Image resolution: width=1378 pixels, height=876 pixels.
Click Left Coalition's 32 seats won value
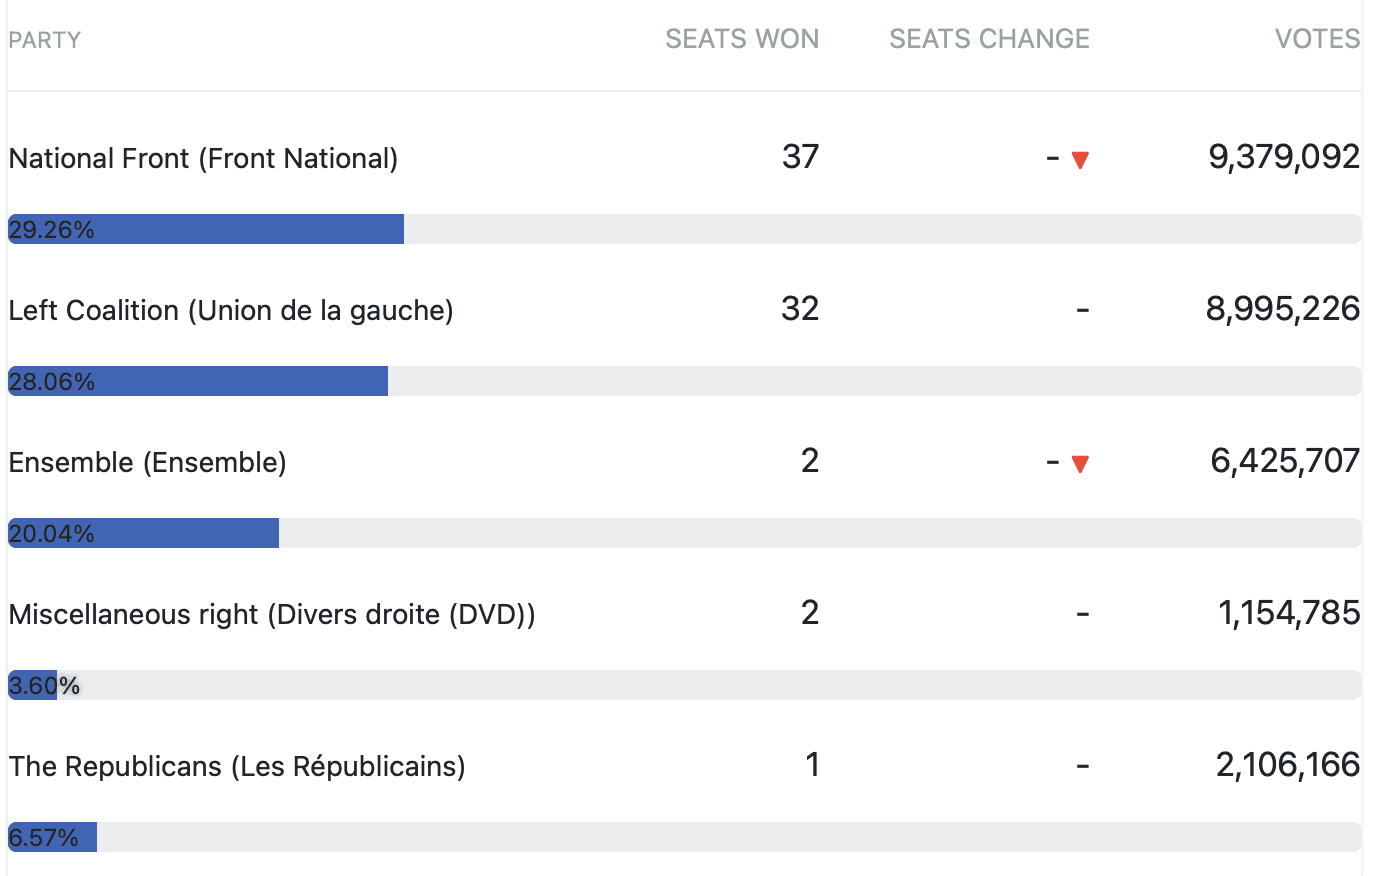click(x=800, y=309)
